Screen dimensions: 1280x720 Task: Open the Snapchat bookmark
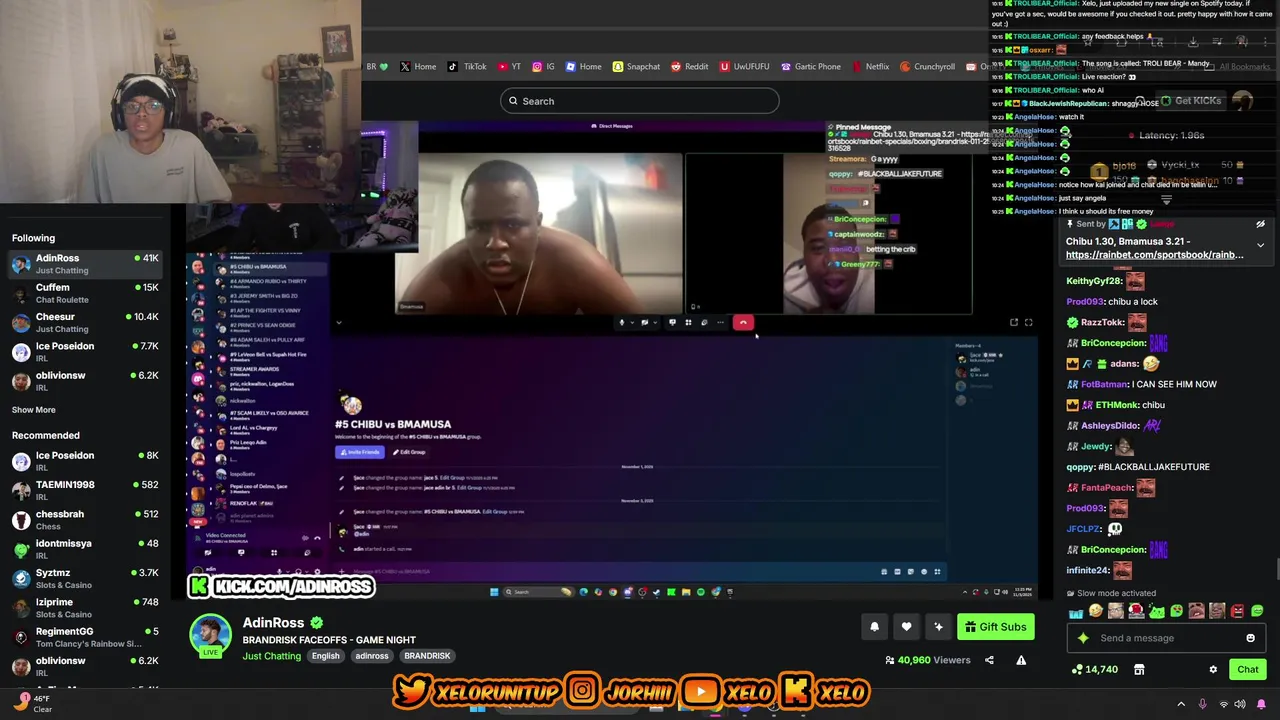pos(636,67)
